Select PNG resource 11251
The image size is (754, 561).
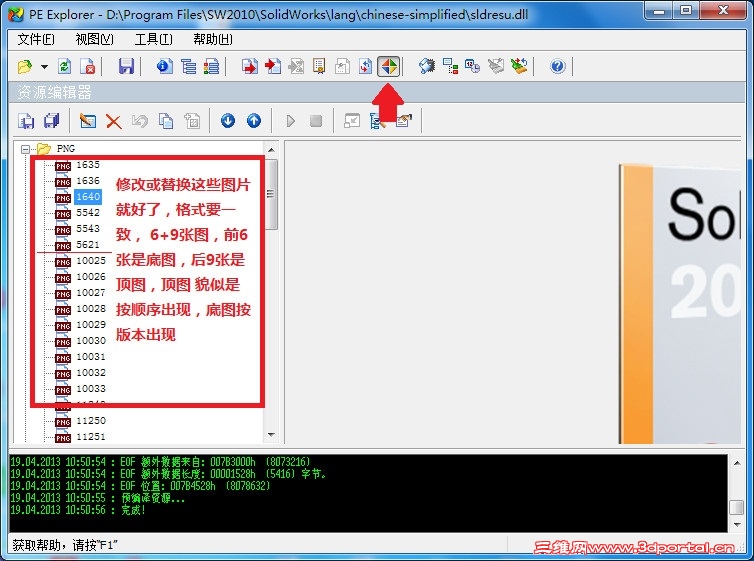pos(91,436)
